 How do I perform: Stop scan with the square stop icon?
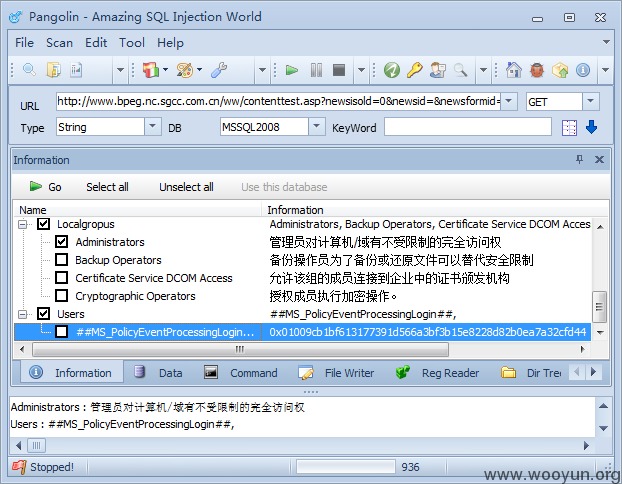pyautogui.click(x=339, y=70)
